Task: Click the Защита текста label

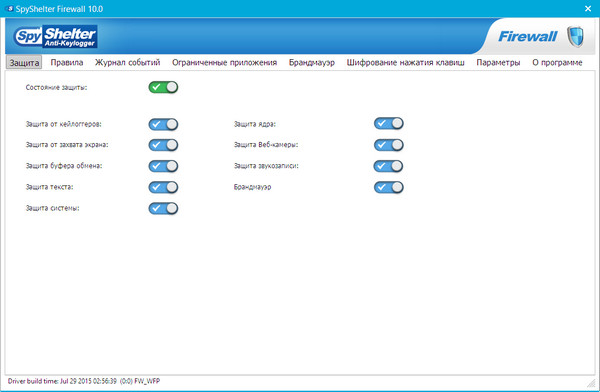Action: pos(49,187)
